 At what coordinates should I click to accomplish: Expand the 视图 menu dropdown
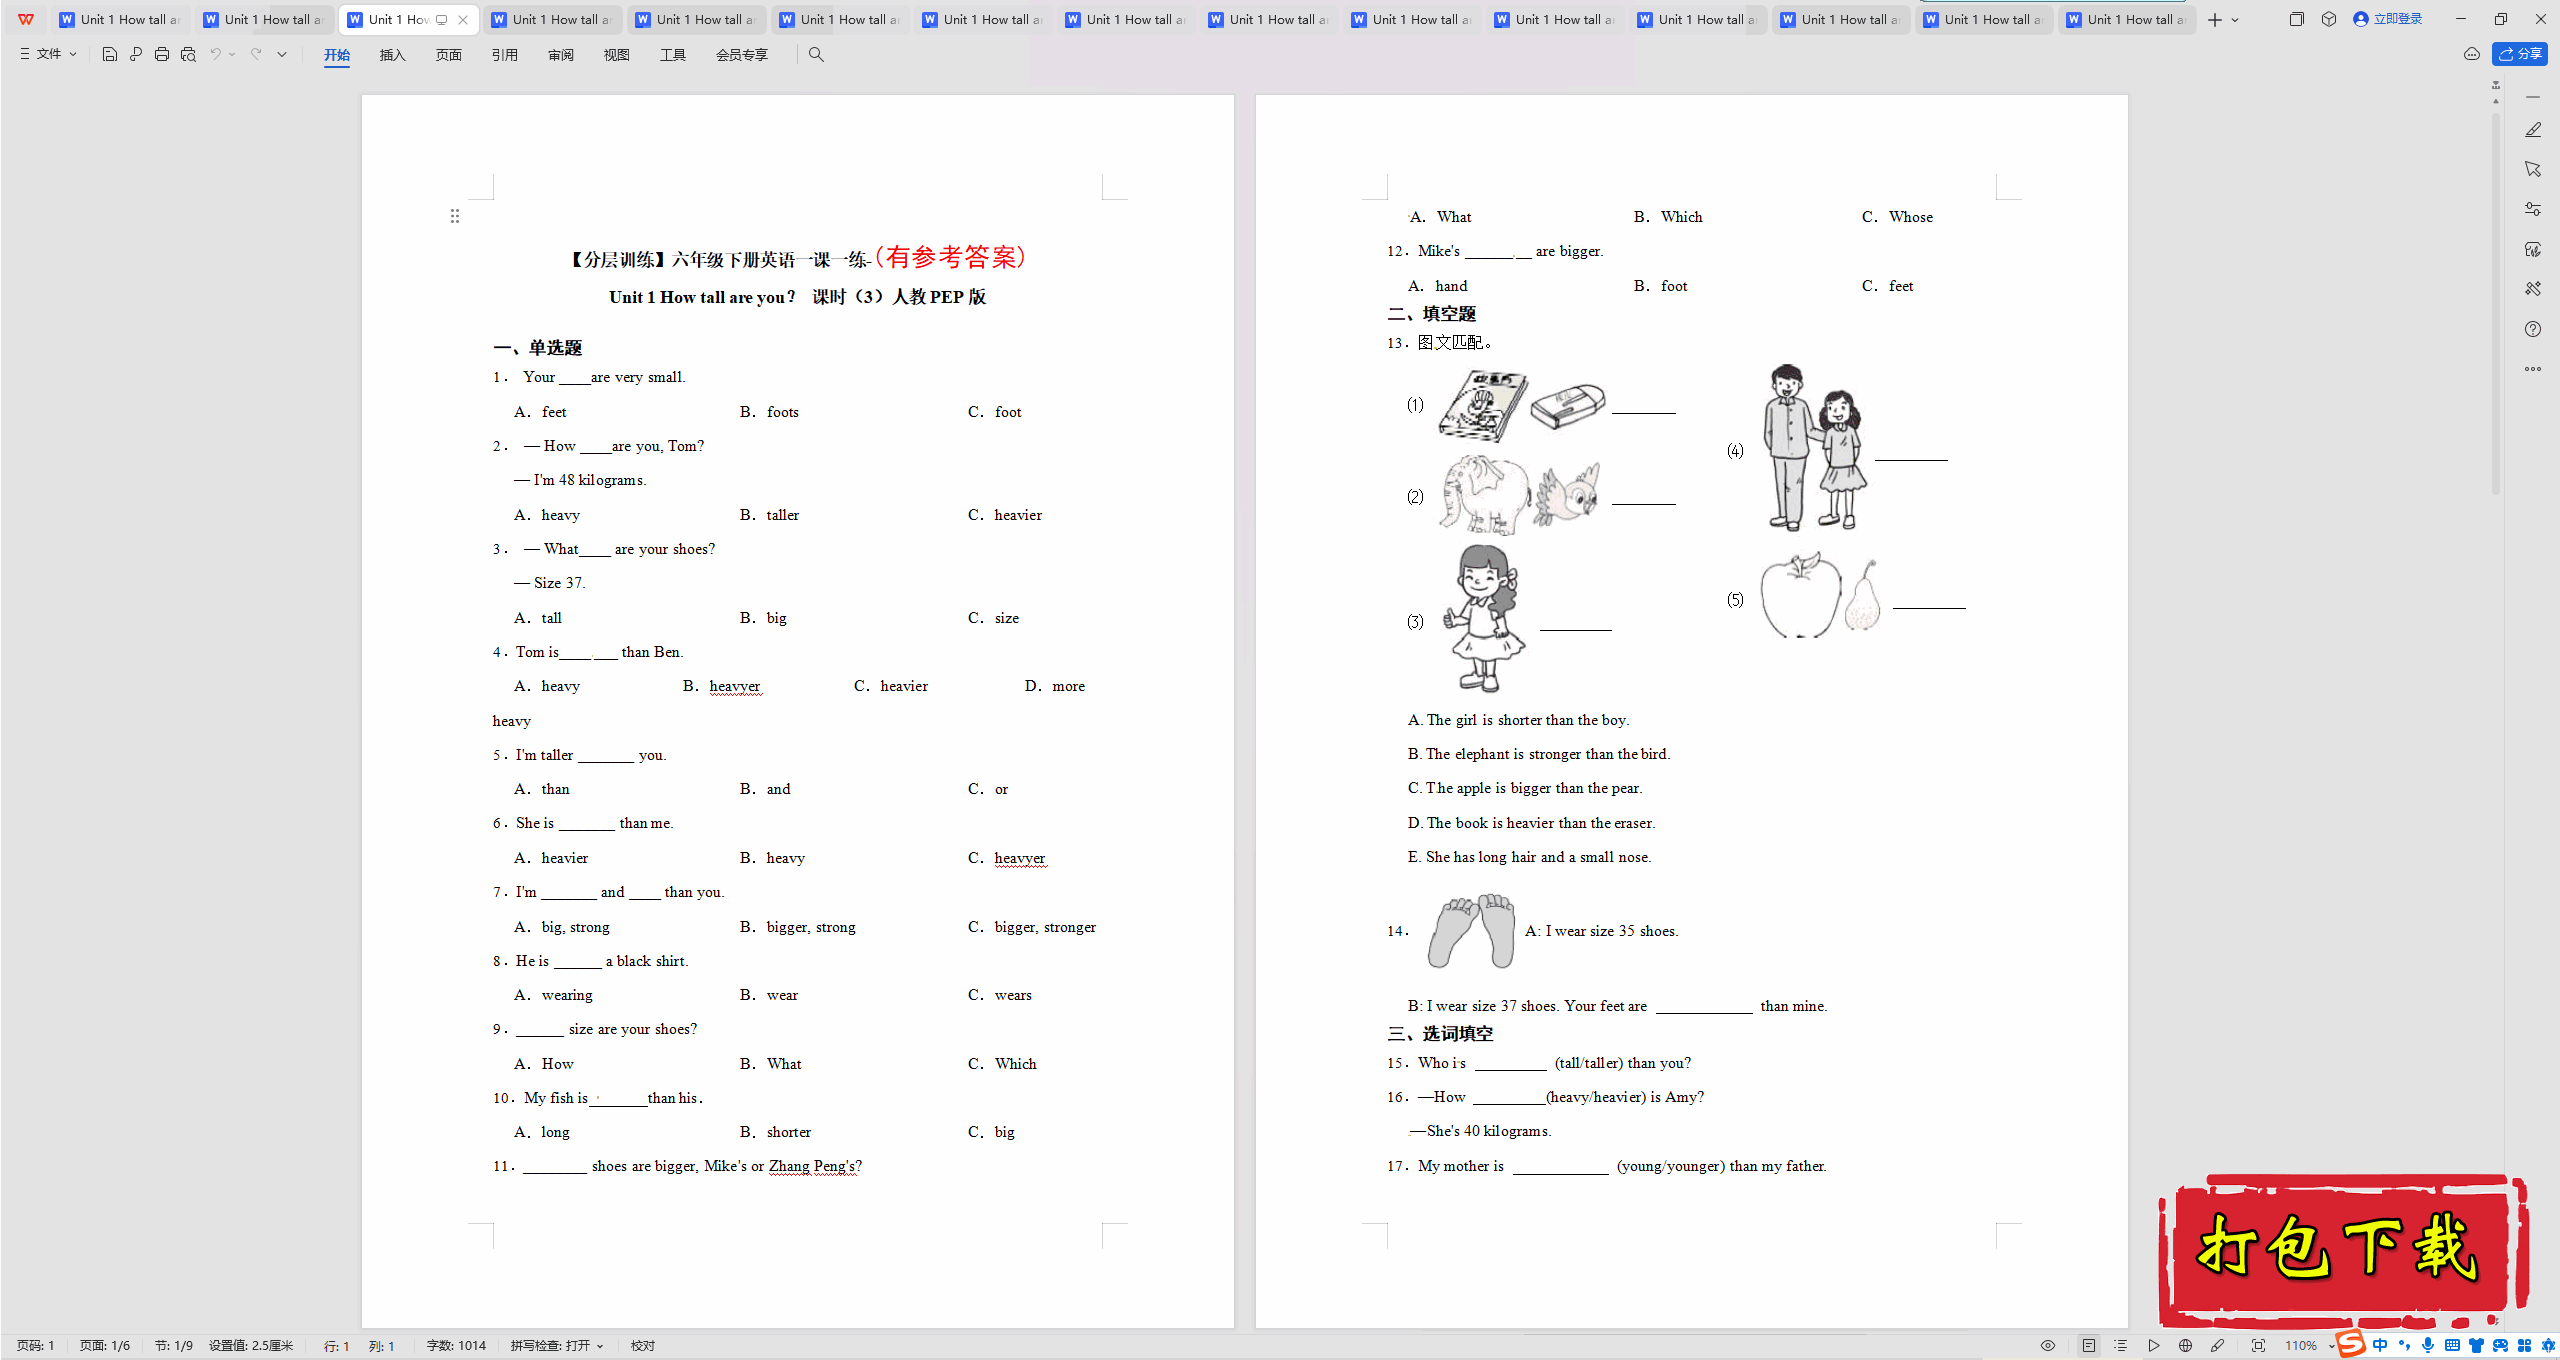click(x=618, y=54)
